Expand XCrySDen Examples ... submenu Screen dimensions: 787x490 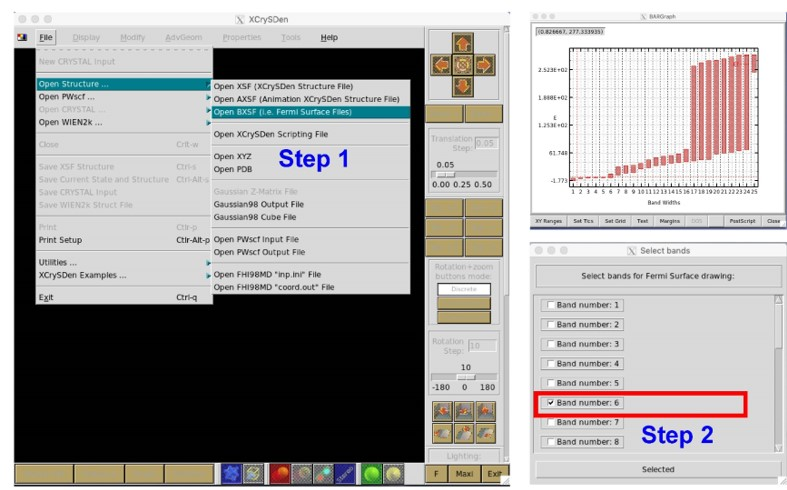tap(124, 275)
